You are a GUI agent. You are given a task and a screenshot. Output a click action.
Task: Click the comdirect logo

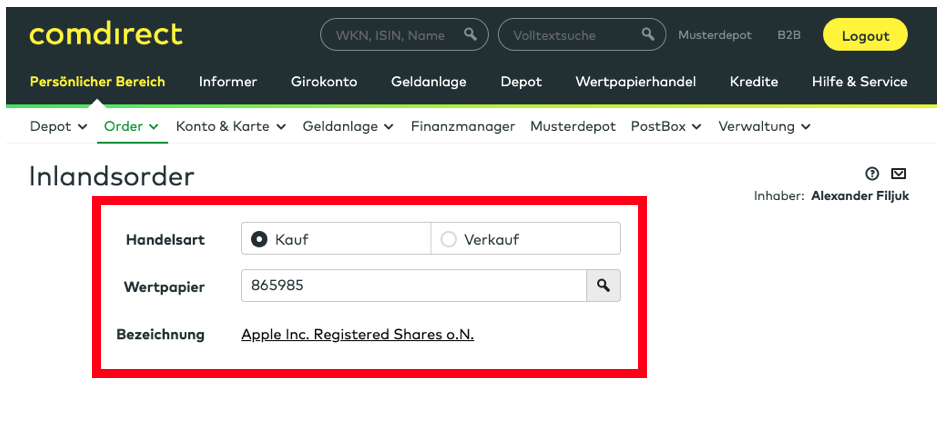tap(106, 34)
